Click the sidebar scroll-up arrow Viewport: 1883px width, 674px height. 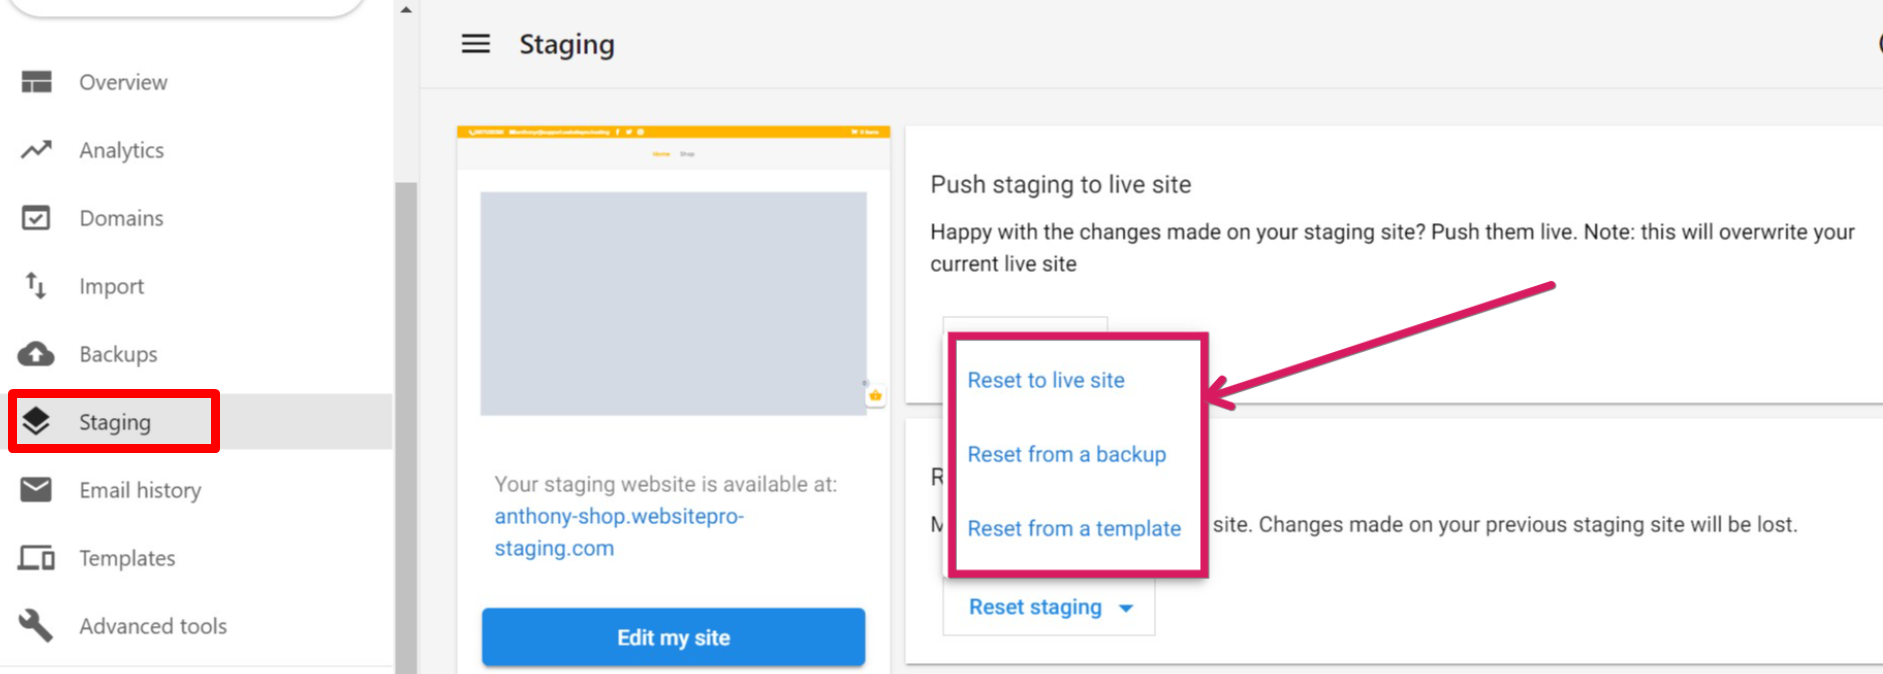405,9
